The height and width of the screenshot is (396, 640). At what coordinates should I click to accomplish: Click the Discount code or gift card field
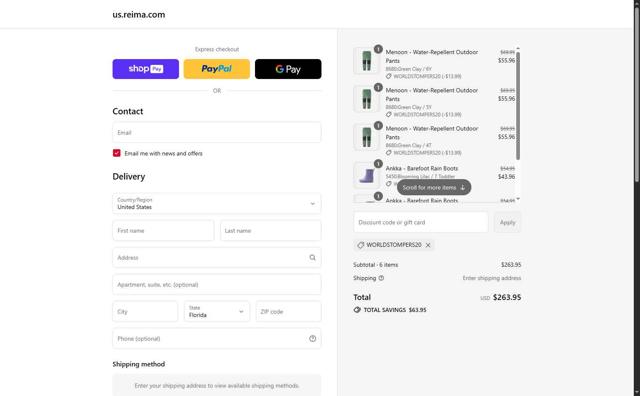[421, 222]
